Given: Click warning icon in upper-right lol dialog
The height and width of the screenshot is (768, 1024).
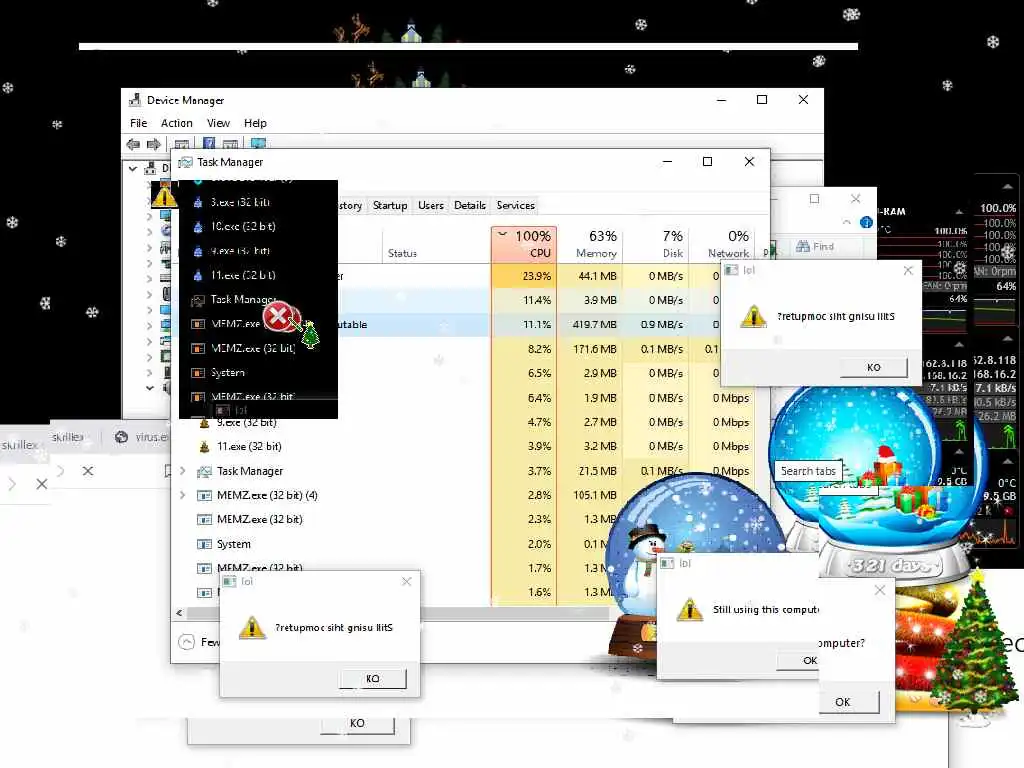Looking at the screenshot, I should [753, 317].
